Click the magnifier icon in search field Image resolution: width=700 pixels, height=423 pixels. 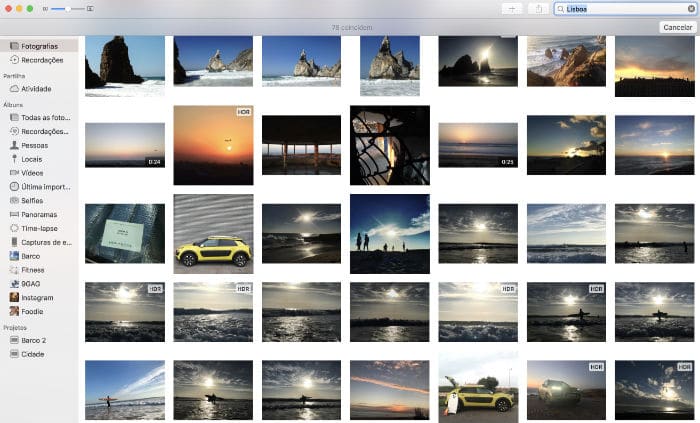(x=560, y=9)
